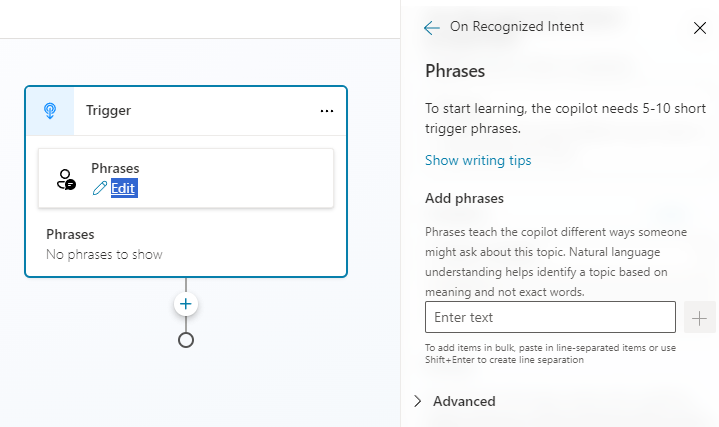This screenshot has height=427, width=719.
Task: Go back using the panel's left arrow
Action: (432, 28)
